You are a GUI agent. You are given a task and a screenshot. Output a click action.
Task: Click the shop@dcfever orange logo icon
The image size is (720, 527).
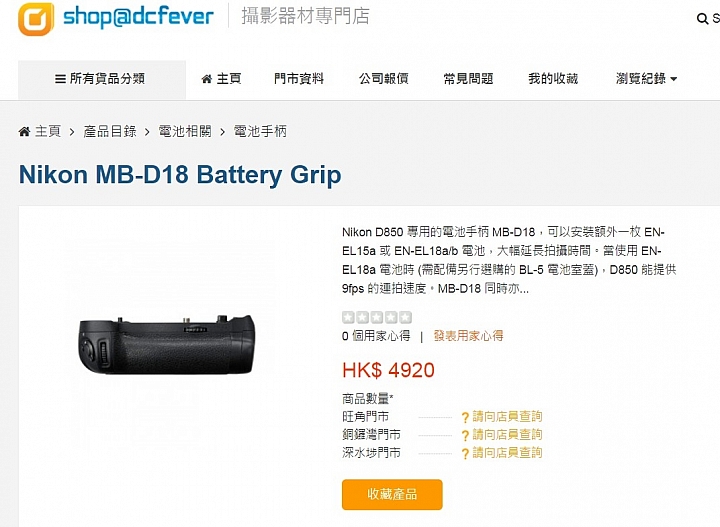[x=36, y=19]
